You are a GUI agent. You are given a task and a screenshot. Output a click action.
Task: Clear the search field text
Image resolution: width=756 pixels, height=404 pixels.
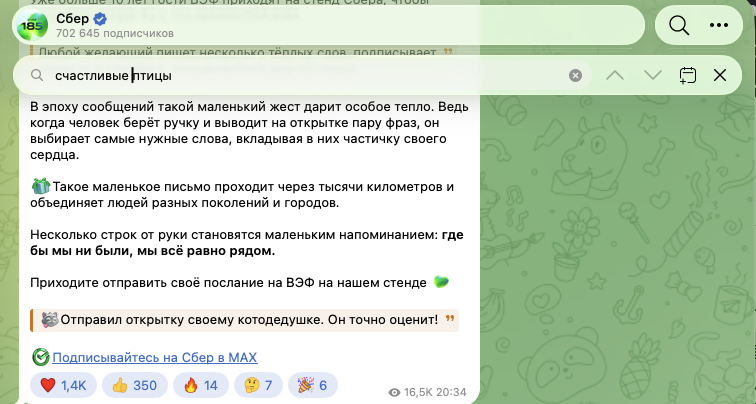tap(575, 75)
